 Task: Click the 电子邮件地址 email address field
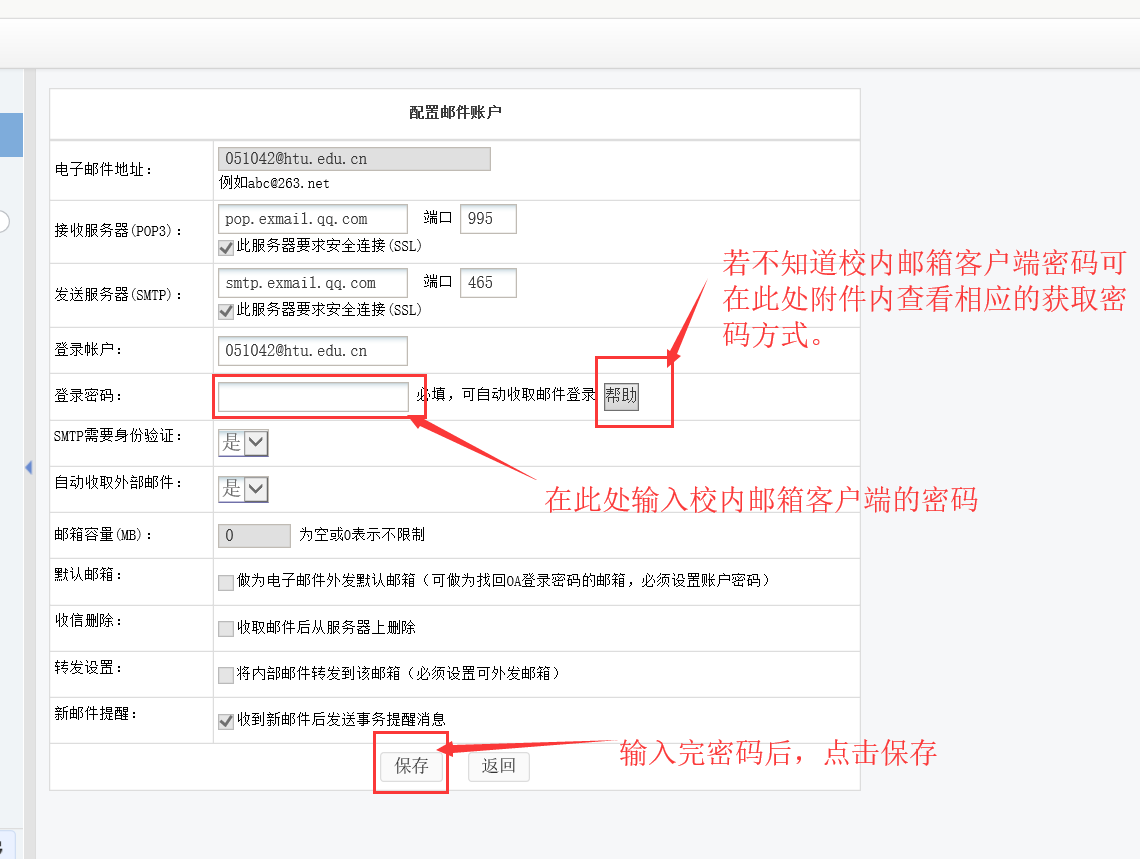[354, 159]
